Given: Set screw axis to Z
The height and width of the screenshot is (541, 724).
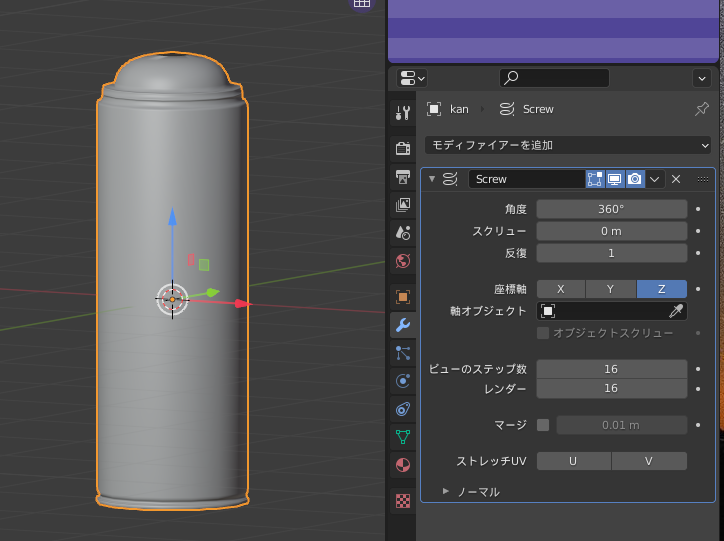Looking at the screenshot, I should click(x=662, y=289).
